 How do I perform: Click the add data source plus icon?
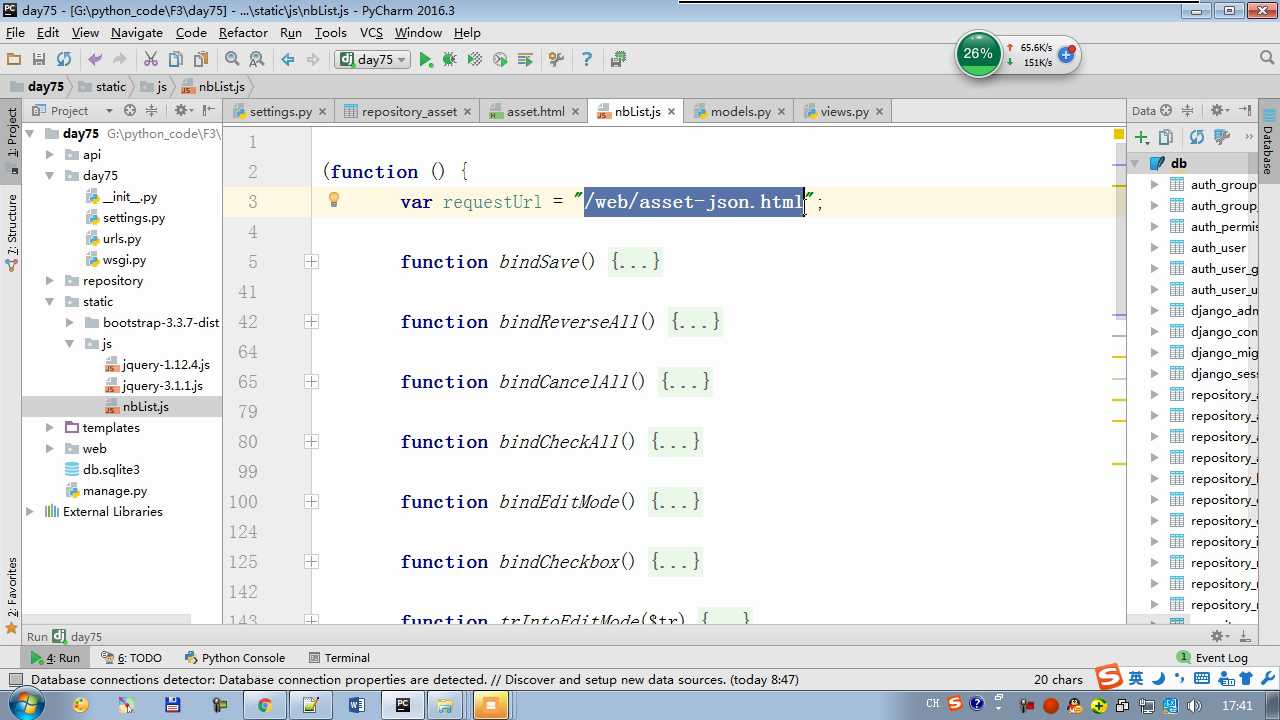click(x=1141, y=137)
